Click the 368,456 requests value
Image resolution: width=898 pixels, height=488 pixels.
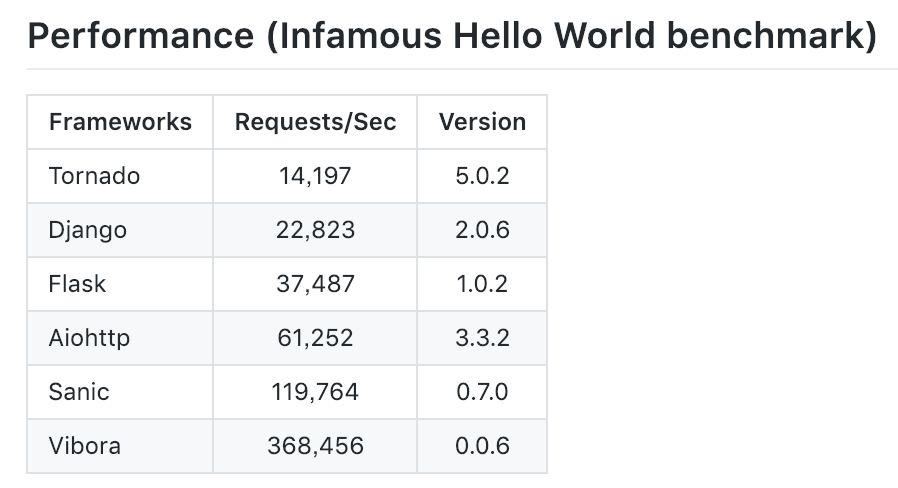pos(315,446)
